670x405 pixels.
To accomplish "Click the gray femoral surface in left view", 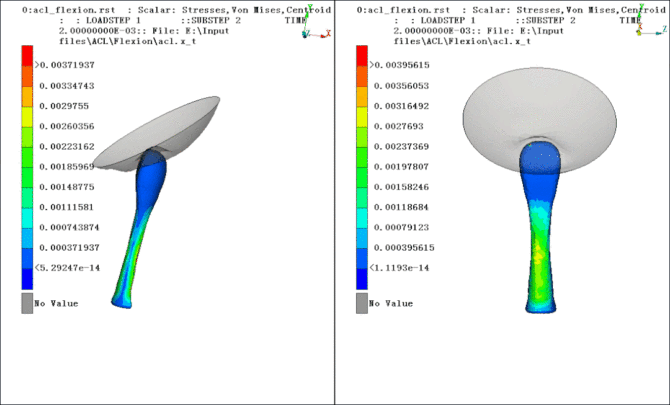I will 170,130.
